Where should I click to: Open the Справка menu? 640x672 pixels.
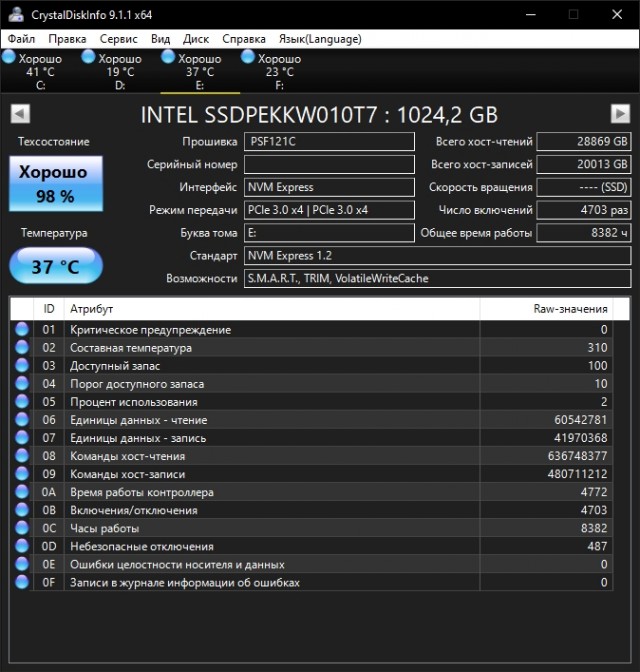(x=244, y=39)
